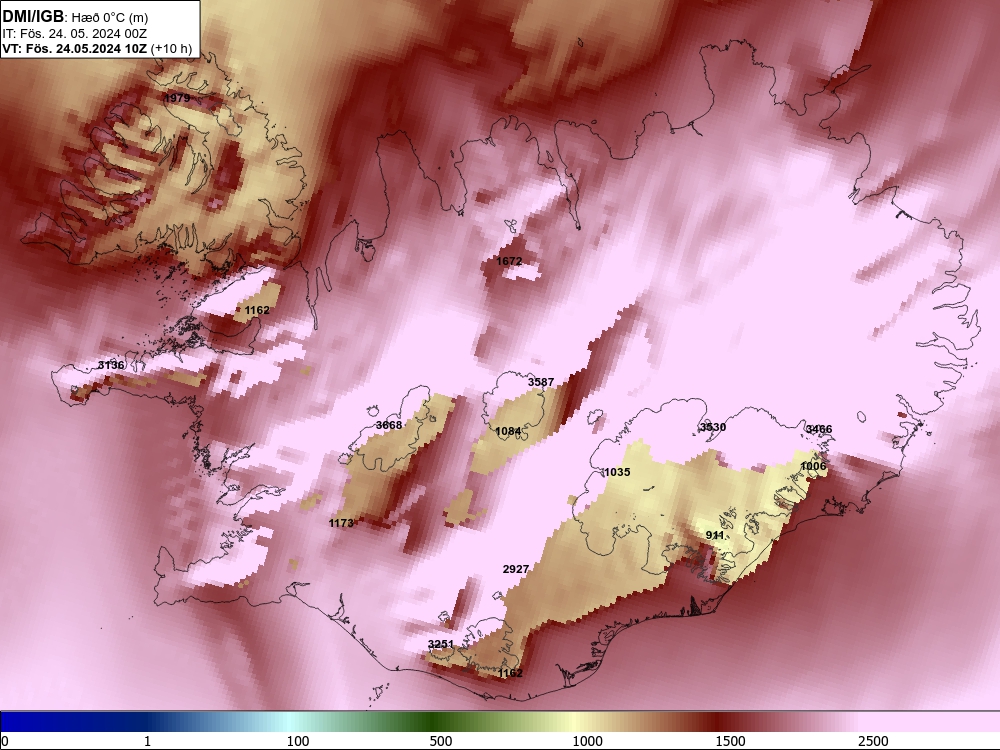Click the 3136 value on Snæfellsnes peninsula
Screen dimensions: 1000x750
click(x=111, y=365)
